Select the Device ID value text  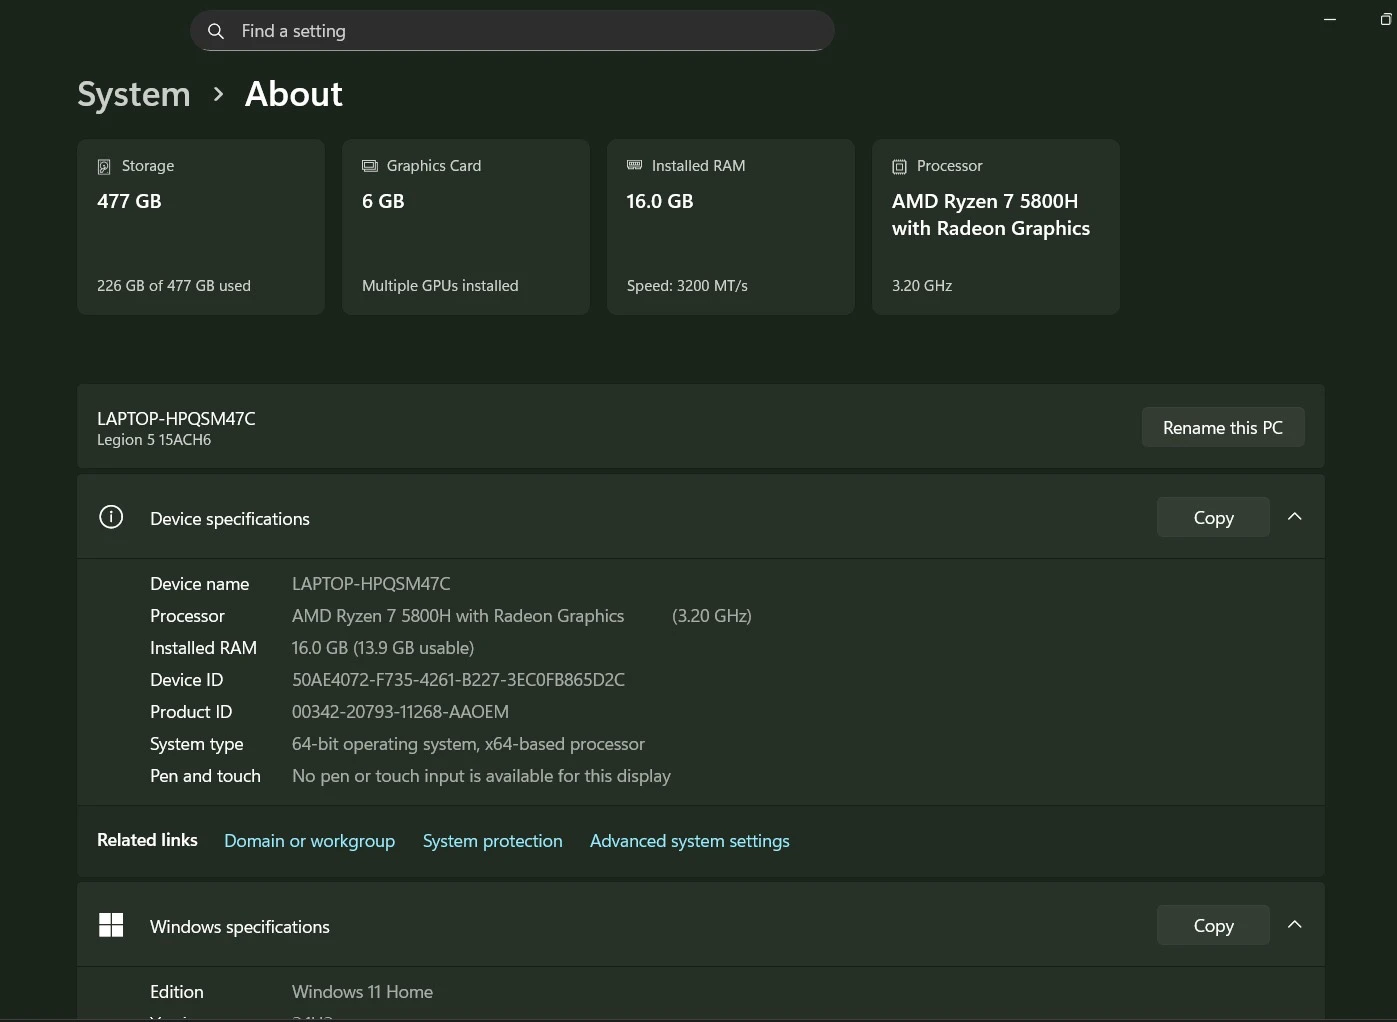tap(458, 680)
